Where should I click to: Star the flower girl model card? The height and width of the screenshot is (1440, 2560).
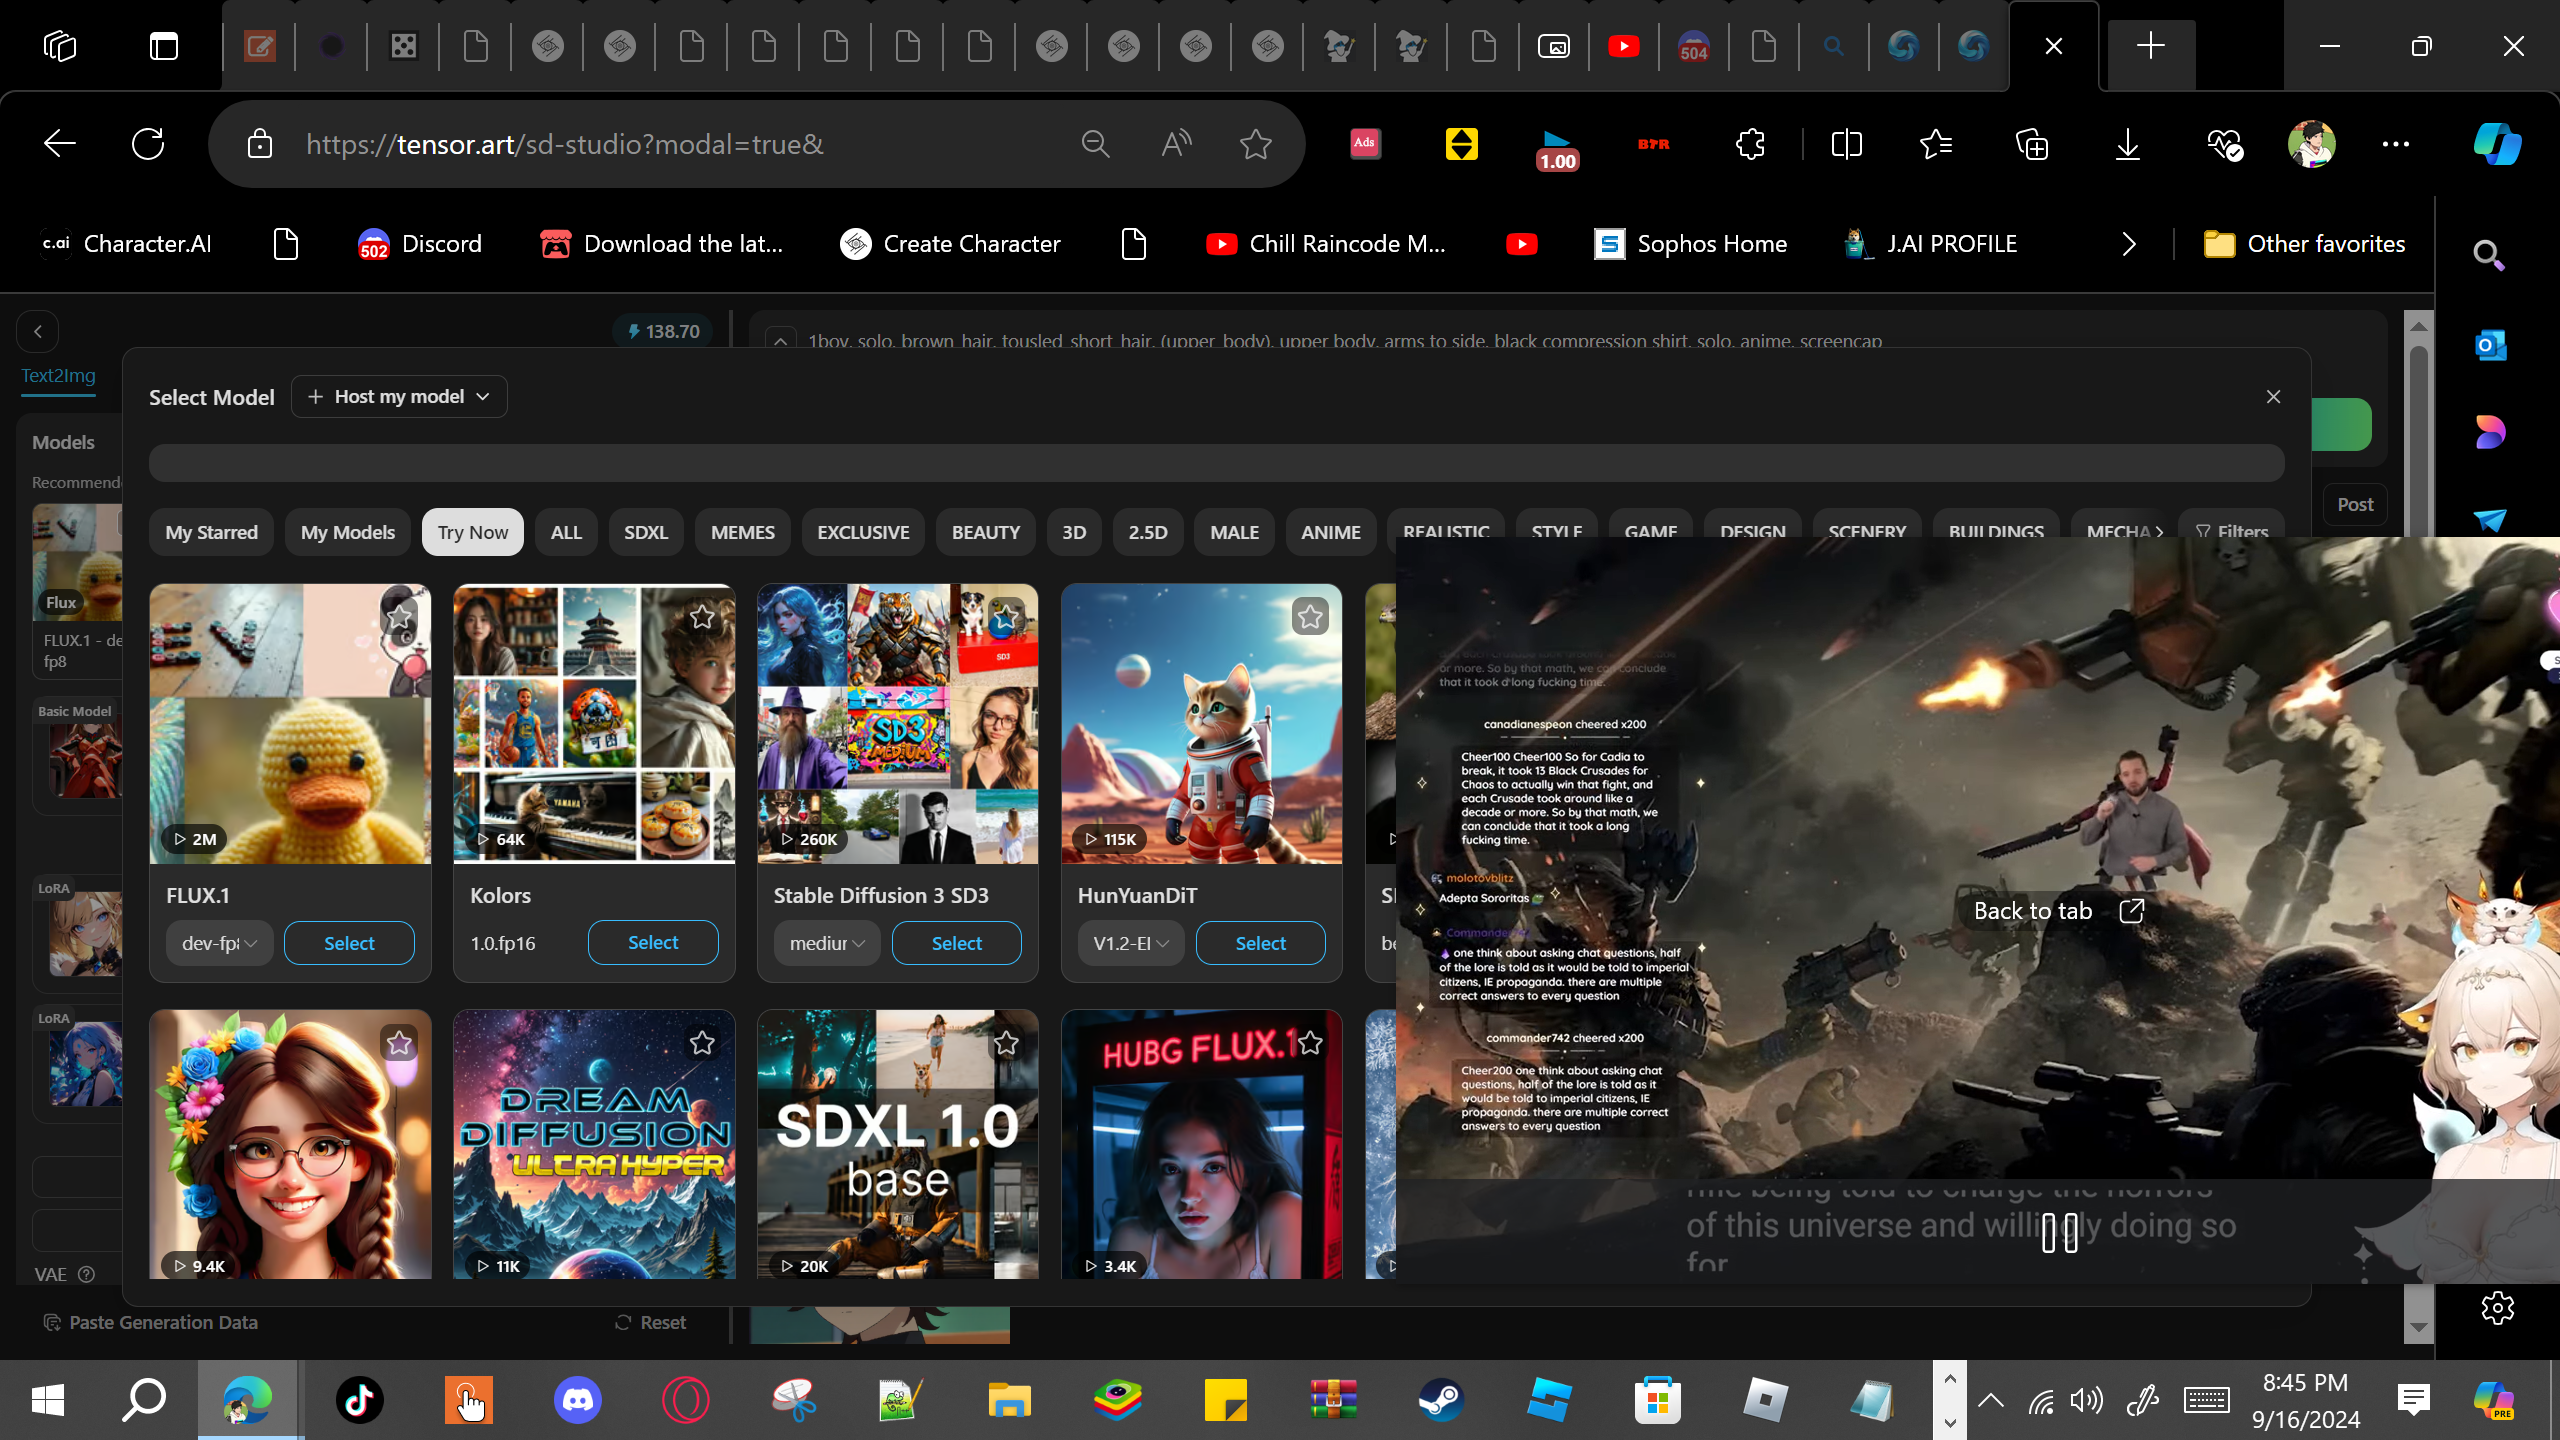400,1043
